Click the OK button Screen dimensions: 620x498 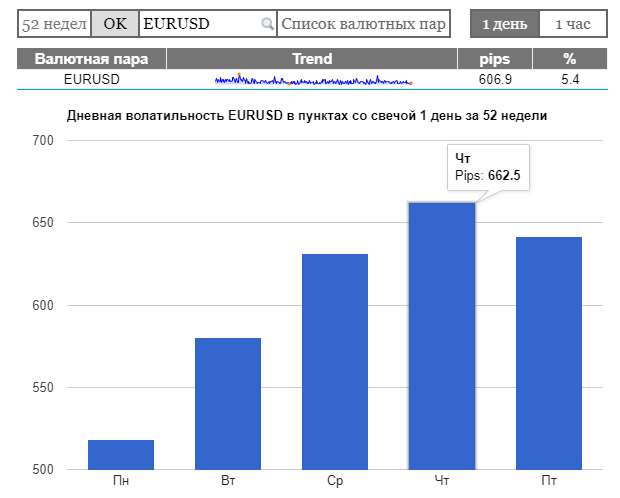point(115,24)
